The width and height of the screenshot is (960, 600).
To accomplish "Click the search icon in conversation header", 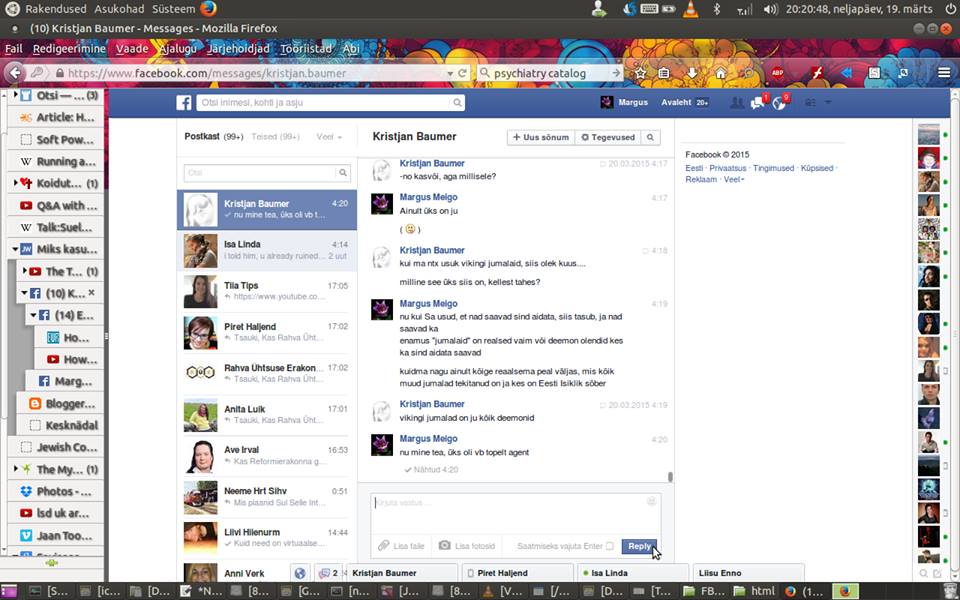I will point(650,137).
